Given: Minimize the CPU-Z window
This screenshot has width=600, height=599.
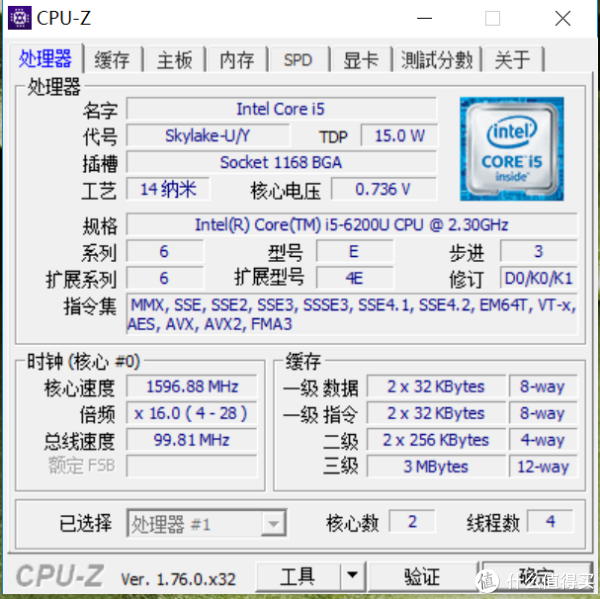Looking at the screenshot, I should (x=424, y=18).
